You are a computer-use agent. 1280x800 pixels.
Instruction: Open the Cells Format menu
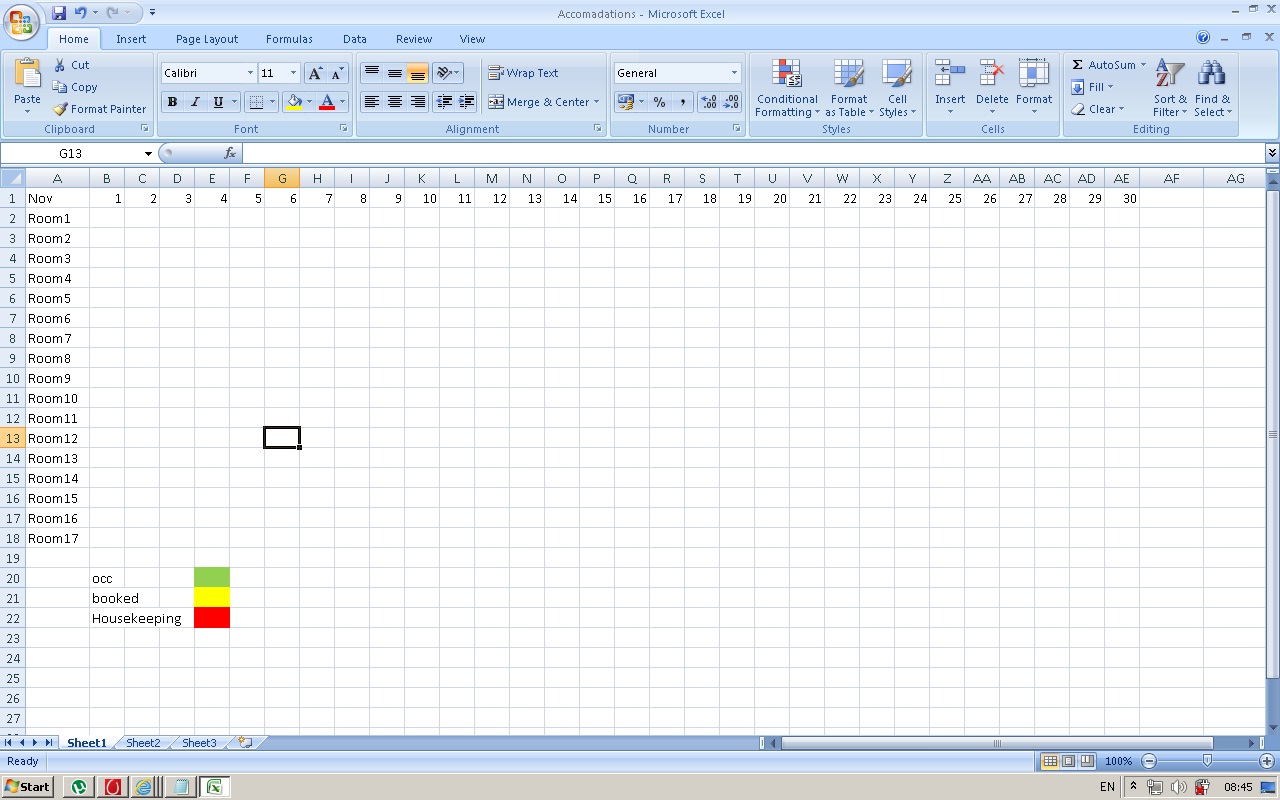1034,88
